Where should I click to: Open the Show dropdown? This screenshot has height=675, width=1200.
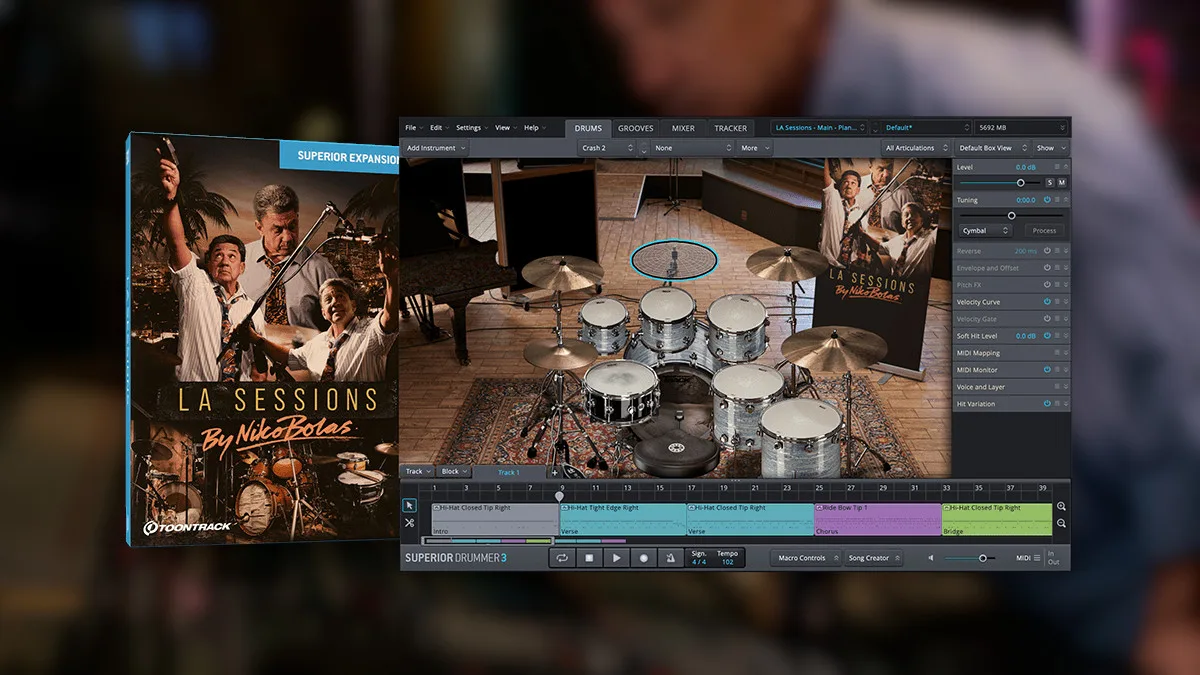pyautogui.click(x=1050, y=148)
